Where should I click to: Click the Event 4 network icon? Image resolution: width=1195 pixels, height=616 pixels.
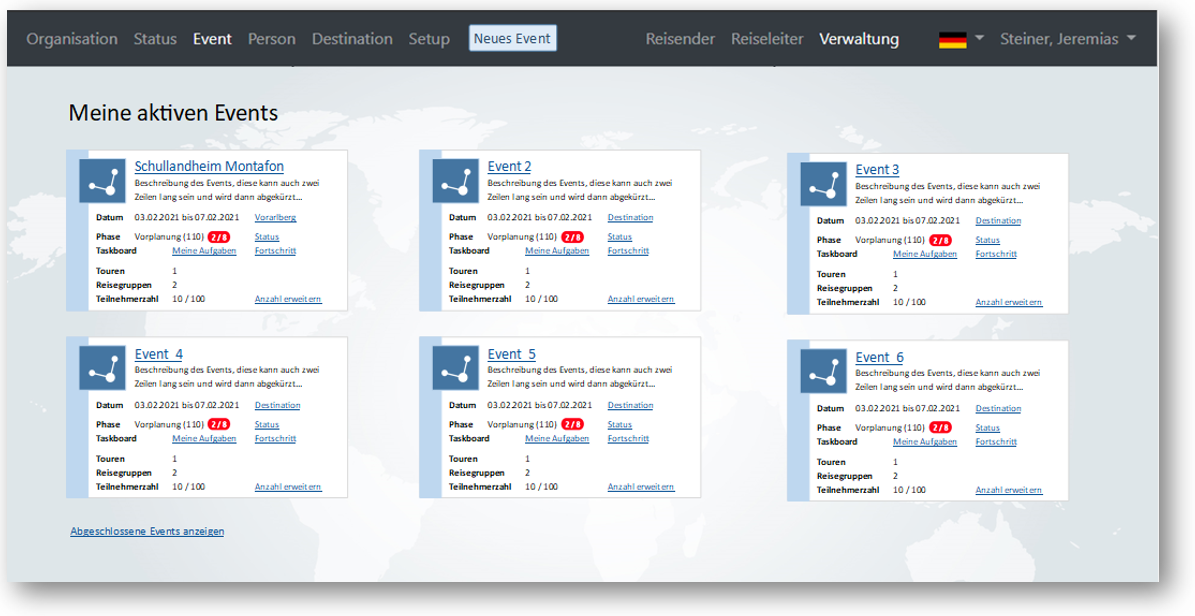click(x=102, y=368)
